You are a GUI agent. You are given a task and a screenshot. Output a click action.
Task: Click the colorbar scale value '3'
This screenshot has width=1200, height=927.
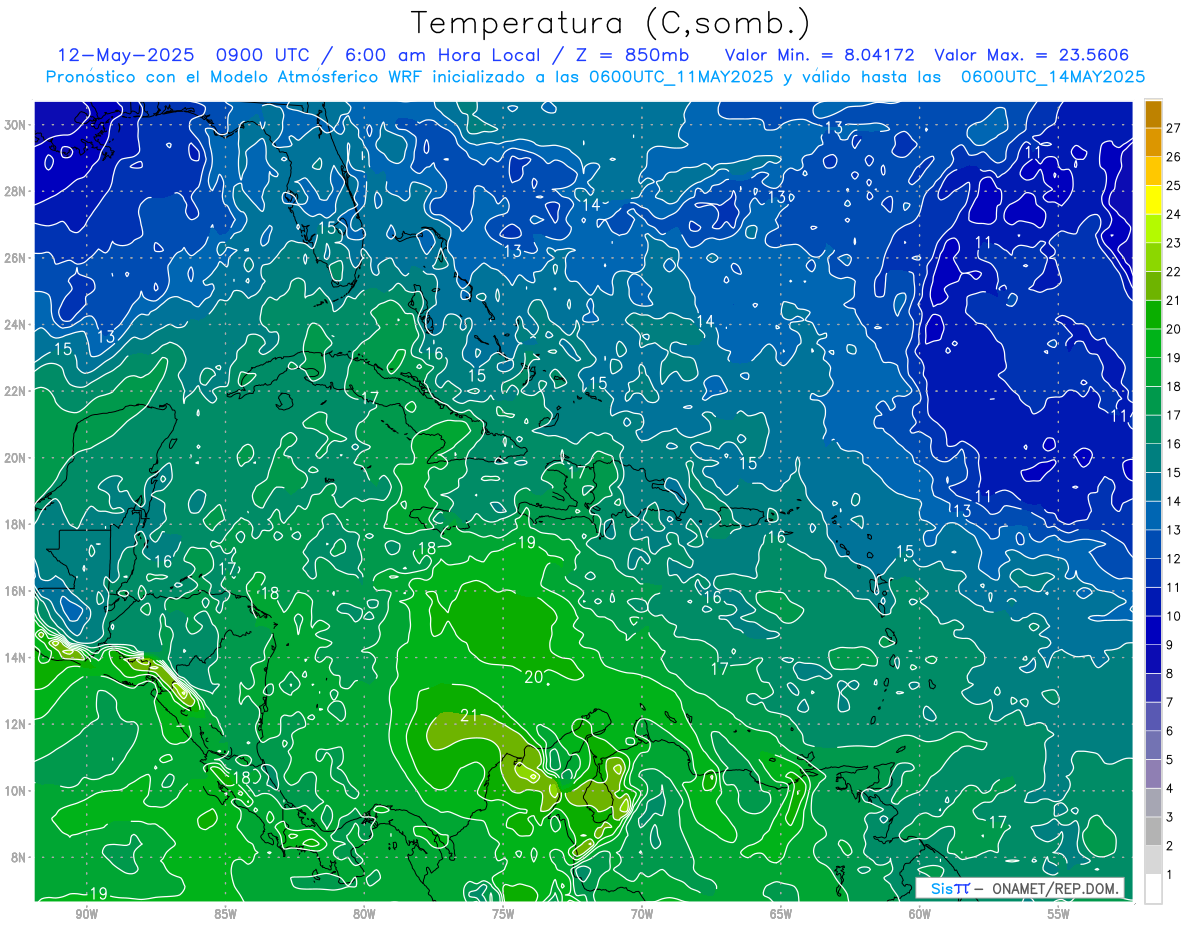click(1170, 818)
